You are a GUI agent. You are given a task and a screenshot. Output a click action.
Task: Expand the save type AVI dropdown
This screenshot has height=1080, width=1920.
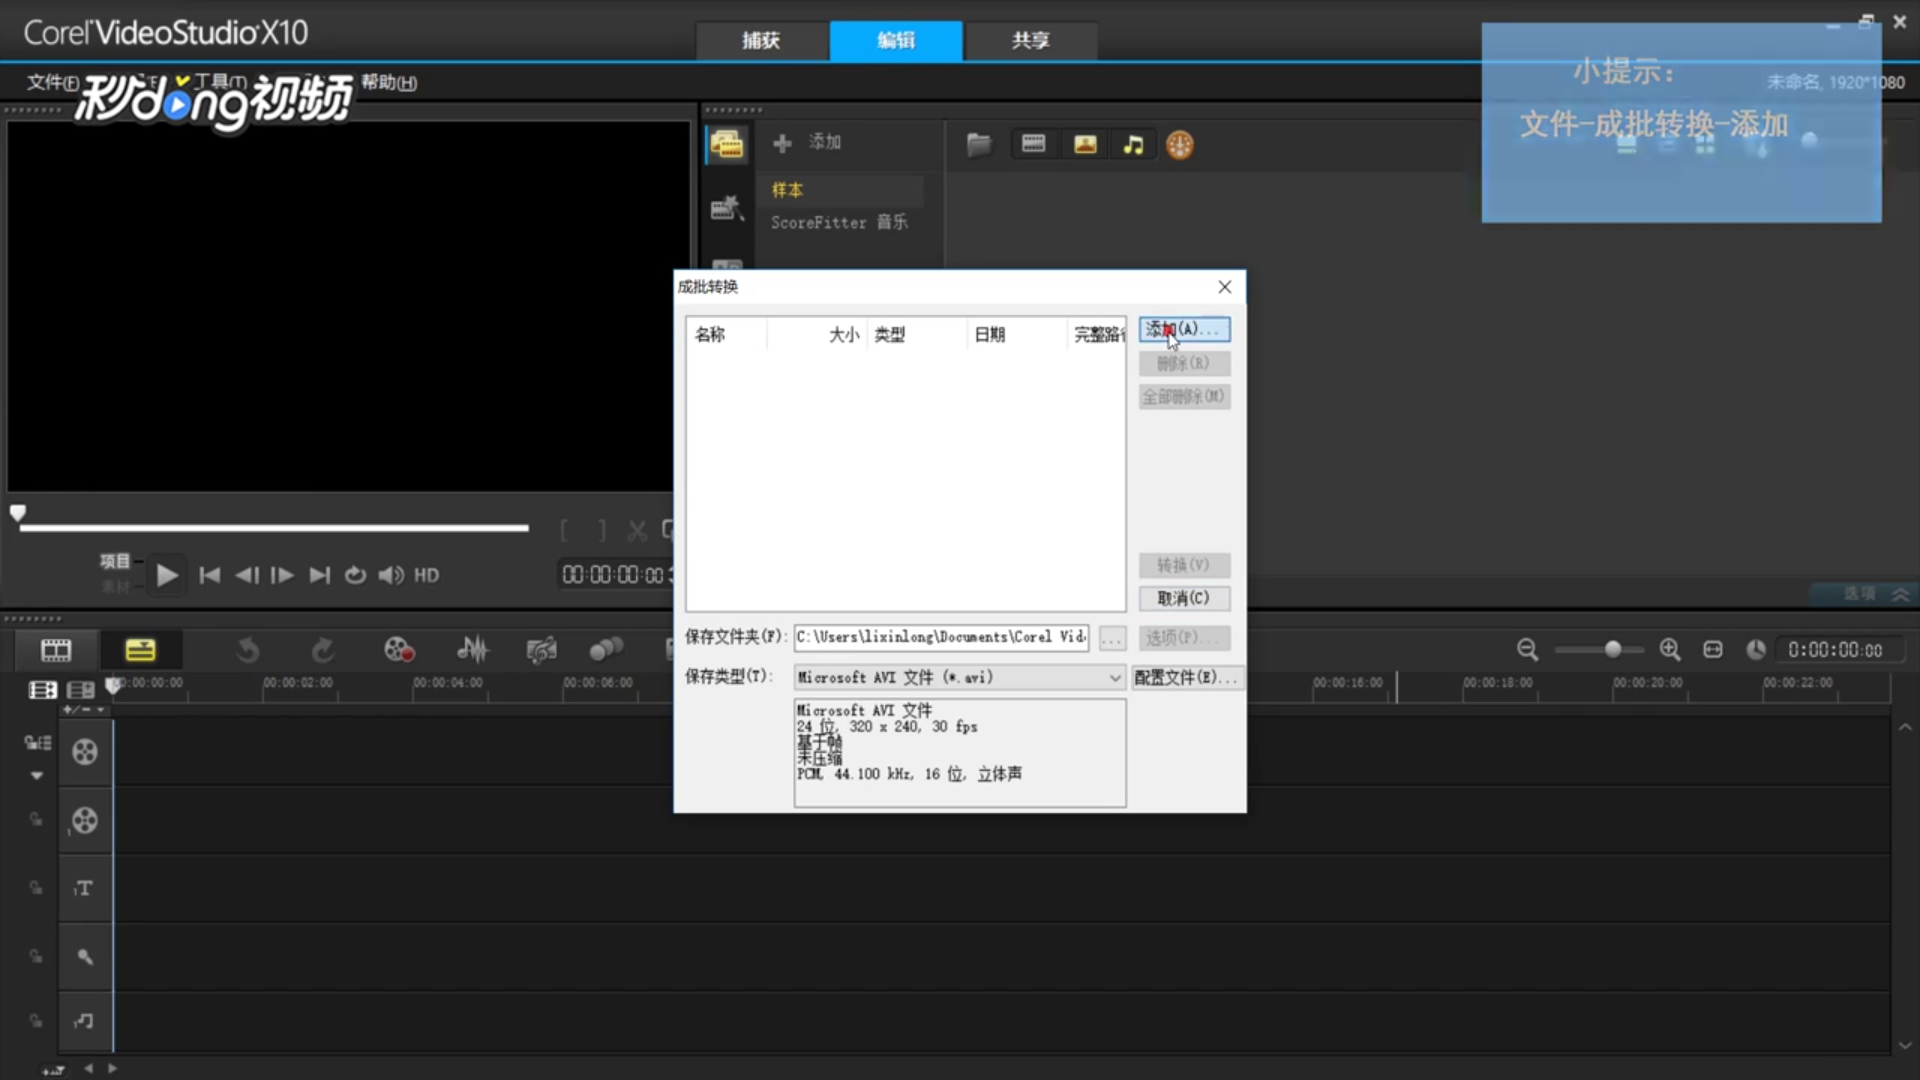pyautogui.click(x=1114, y=678)
